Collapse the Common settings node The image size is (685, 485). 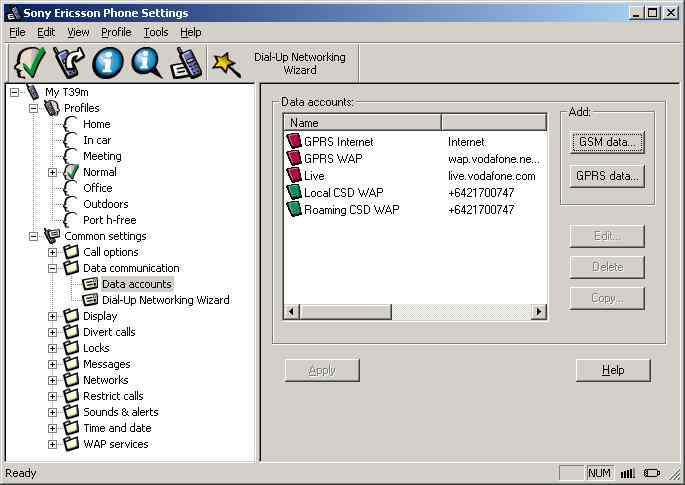click(x=33, y=236)
